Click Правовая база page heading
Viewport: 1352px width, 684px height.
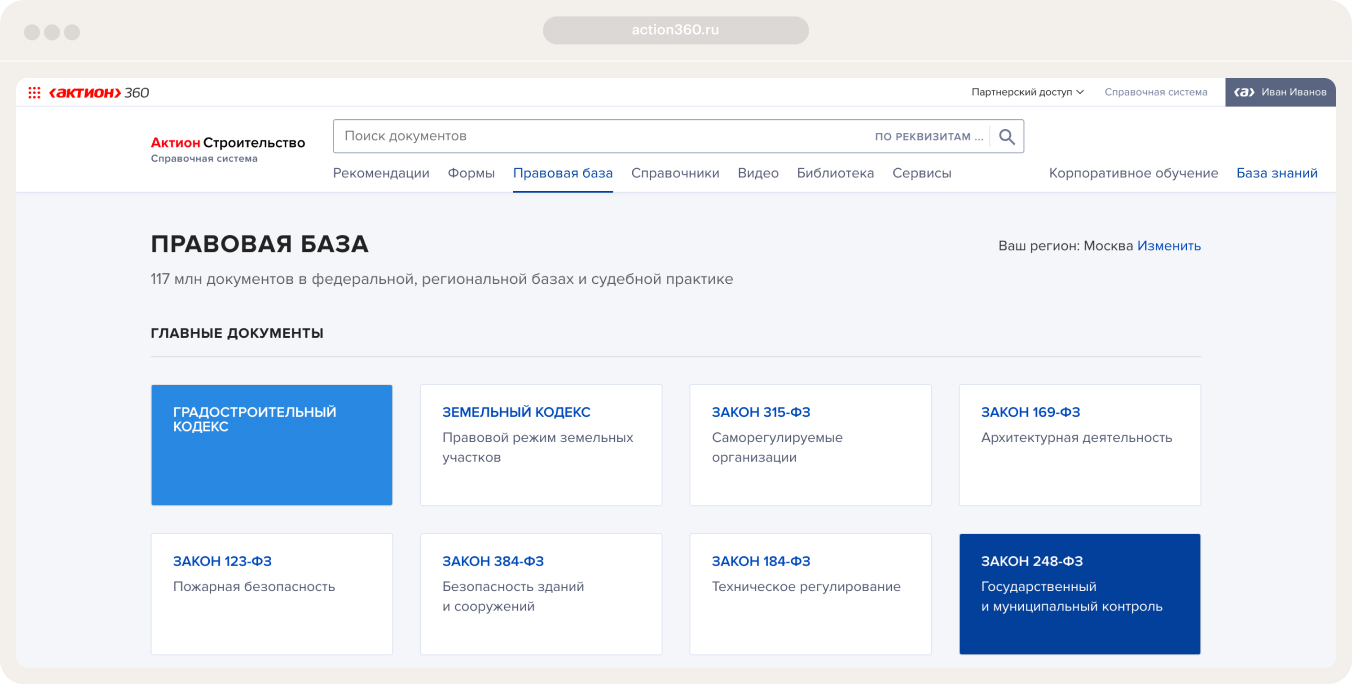point(260,244)
